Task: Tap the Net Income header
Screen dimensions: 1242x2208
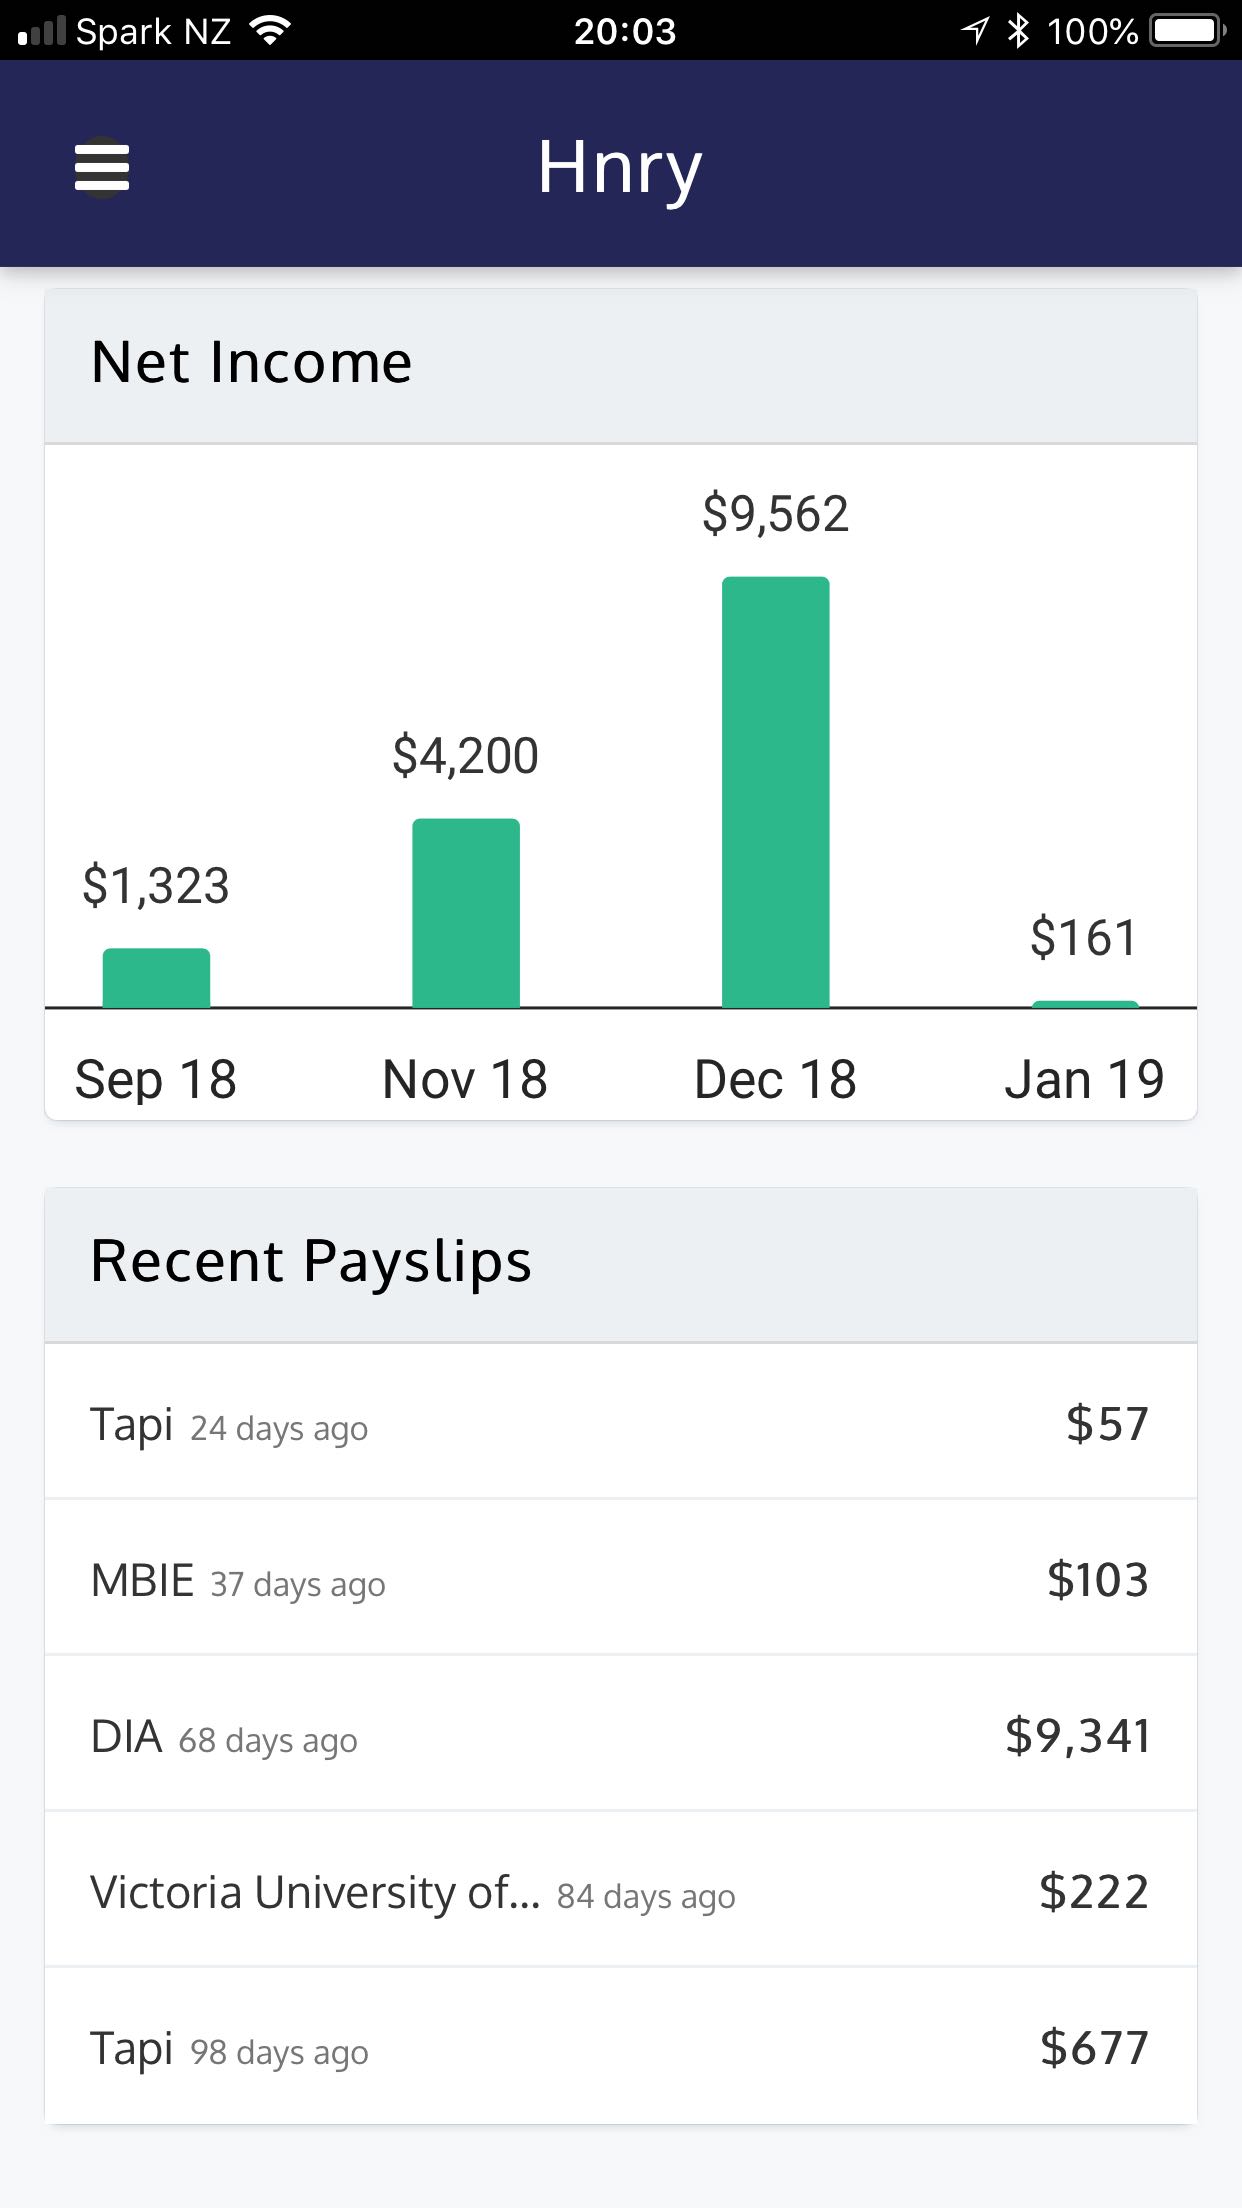Action: point(251,362)
